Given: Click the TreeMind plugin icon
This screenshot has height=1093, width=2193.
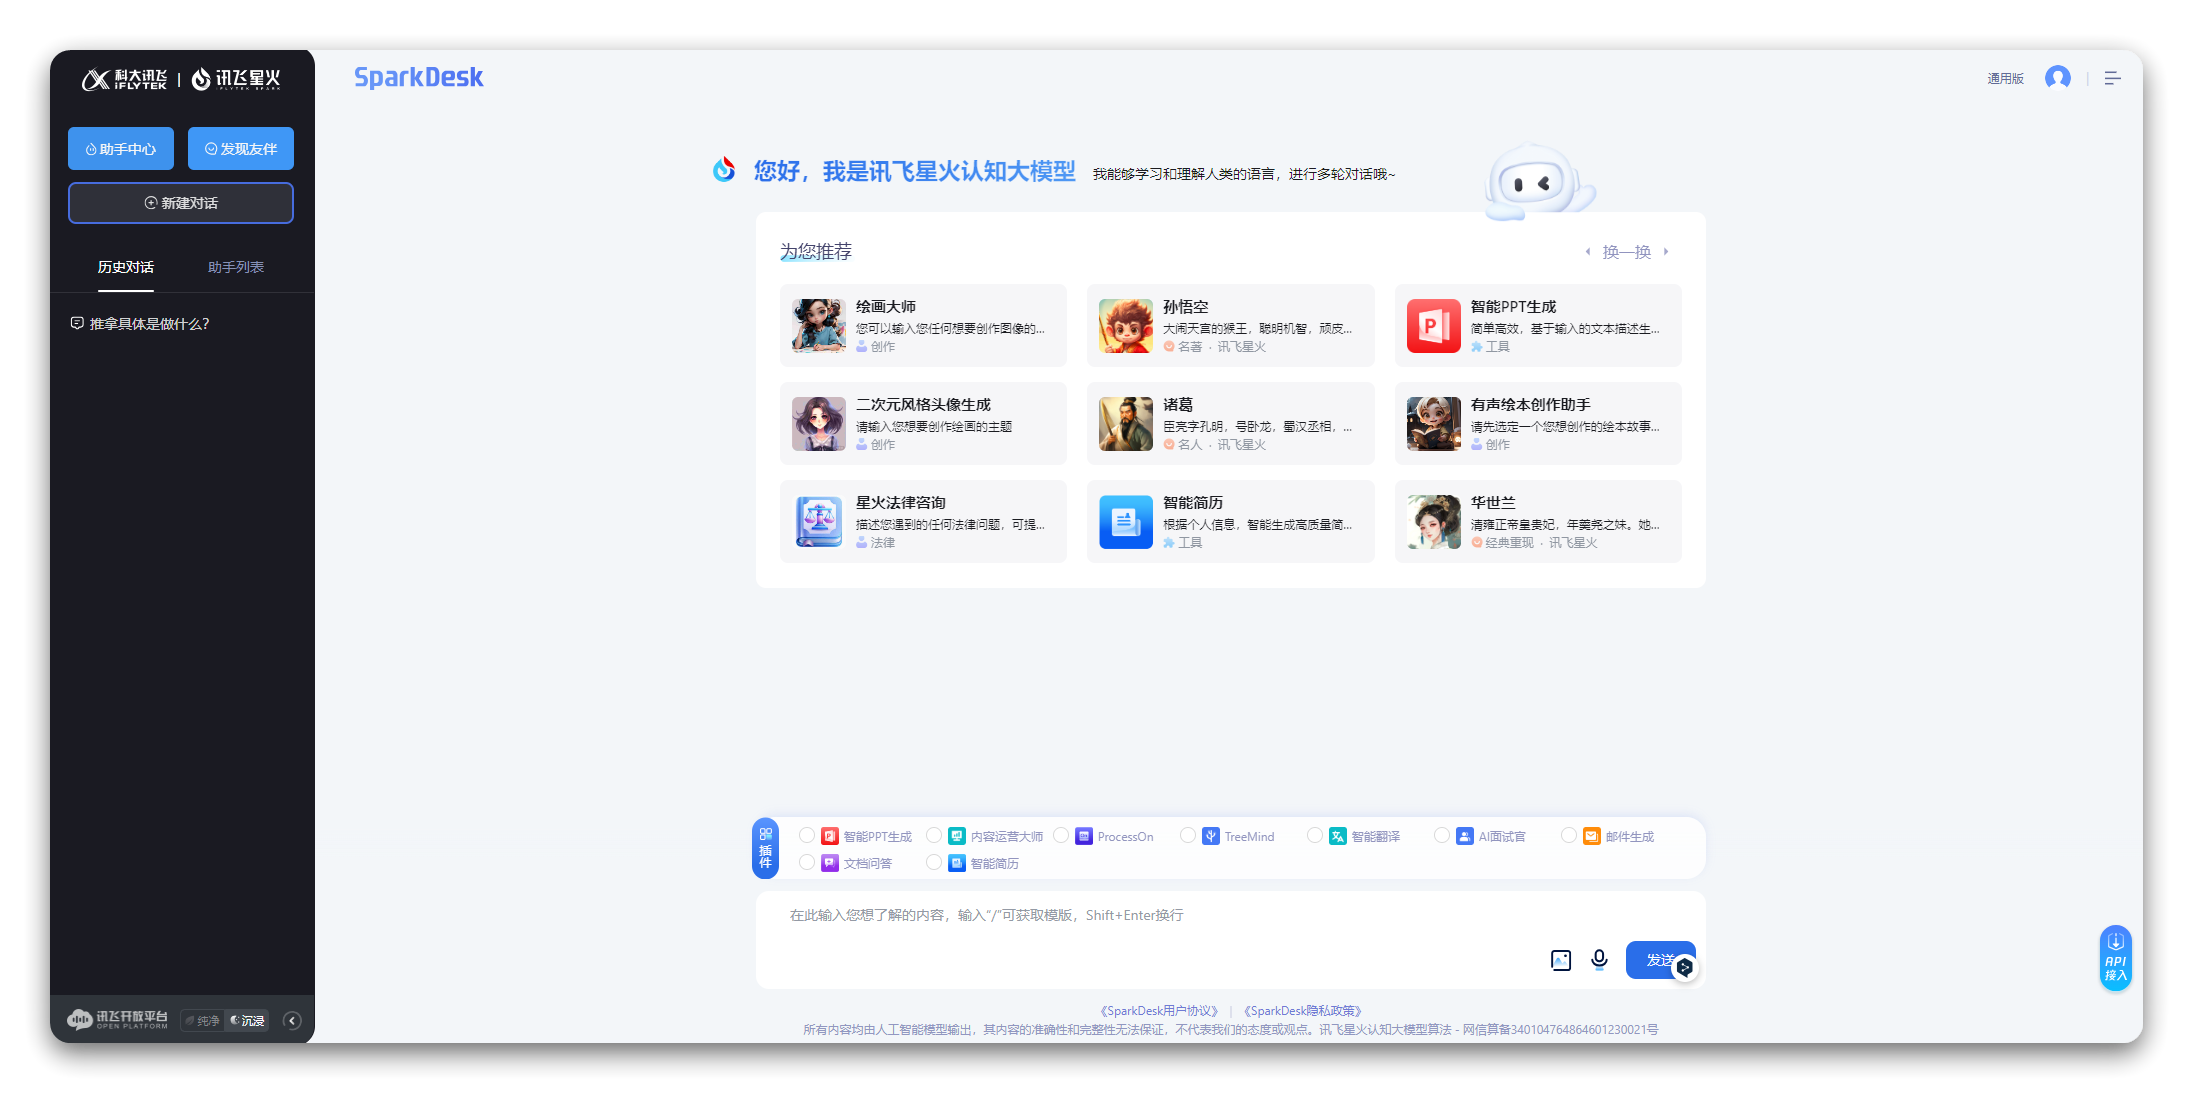Looking at the screenshot, I should (1211, 836).
